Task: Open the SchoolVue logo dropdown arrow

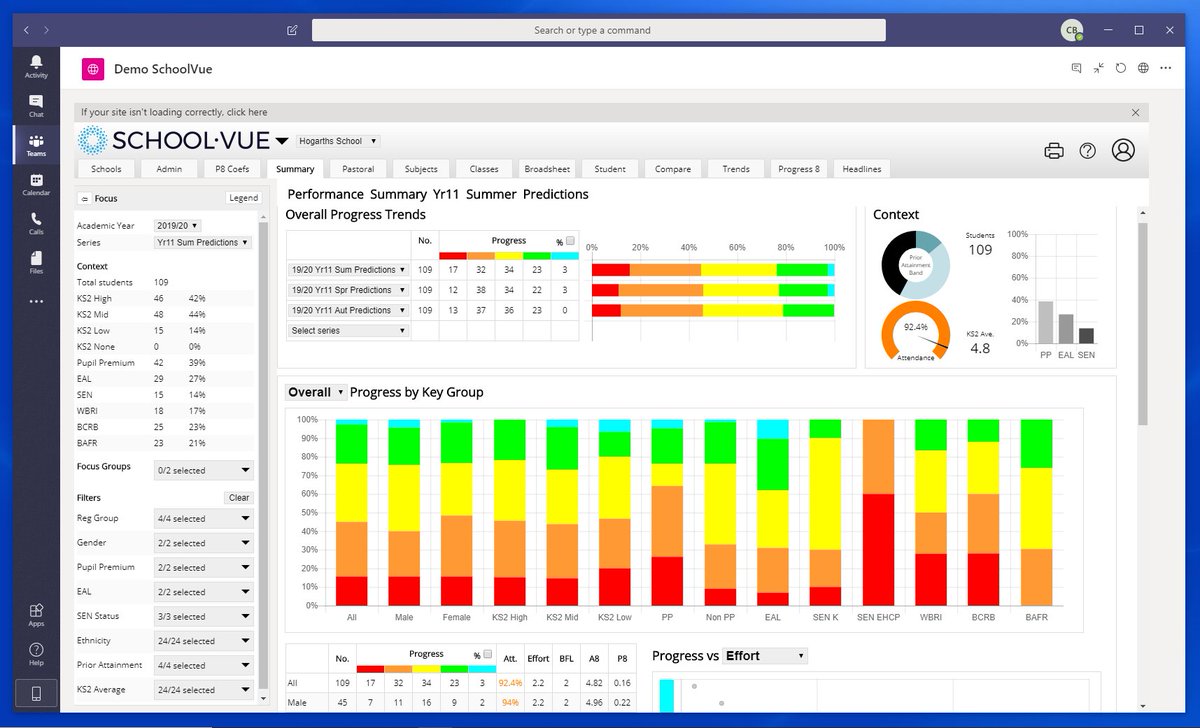Action: tap(282, 141)
